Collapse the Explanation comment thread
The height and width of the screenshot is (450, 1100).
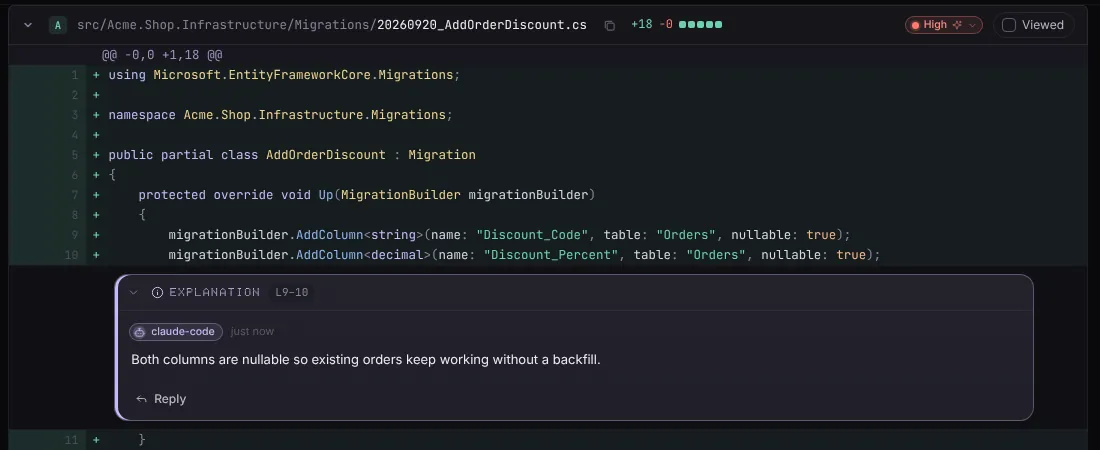pyautogui.click(x=134, y=292)
